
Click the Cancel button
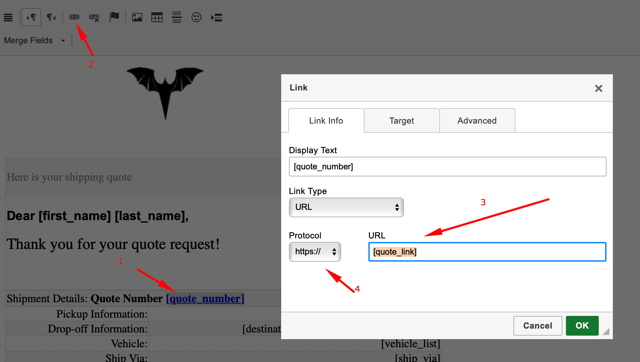pyautogui.click(x=538, y=326)
